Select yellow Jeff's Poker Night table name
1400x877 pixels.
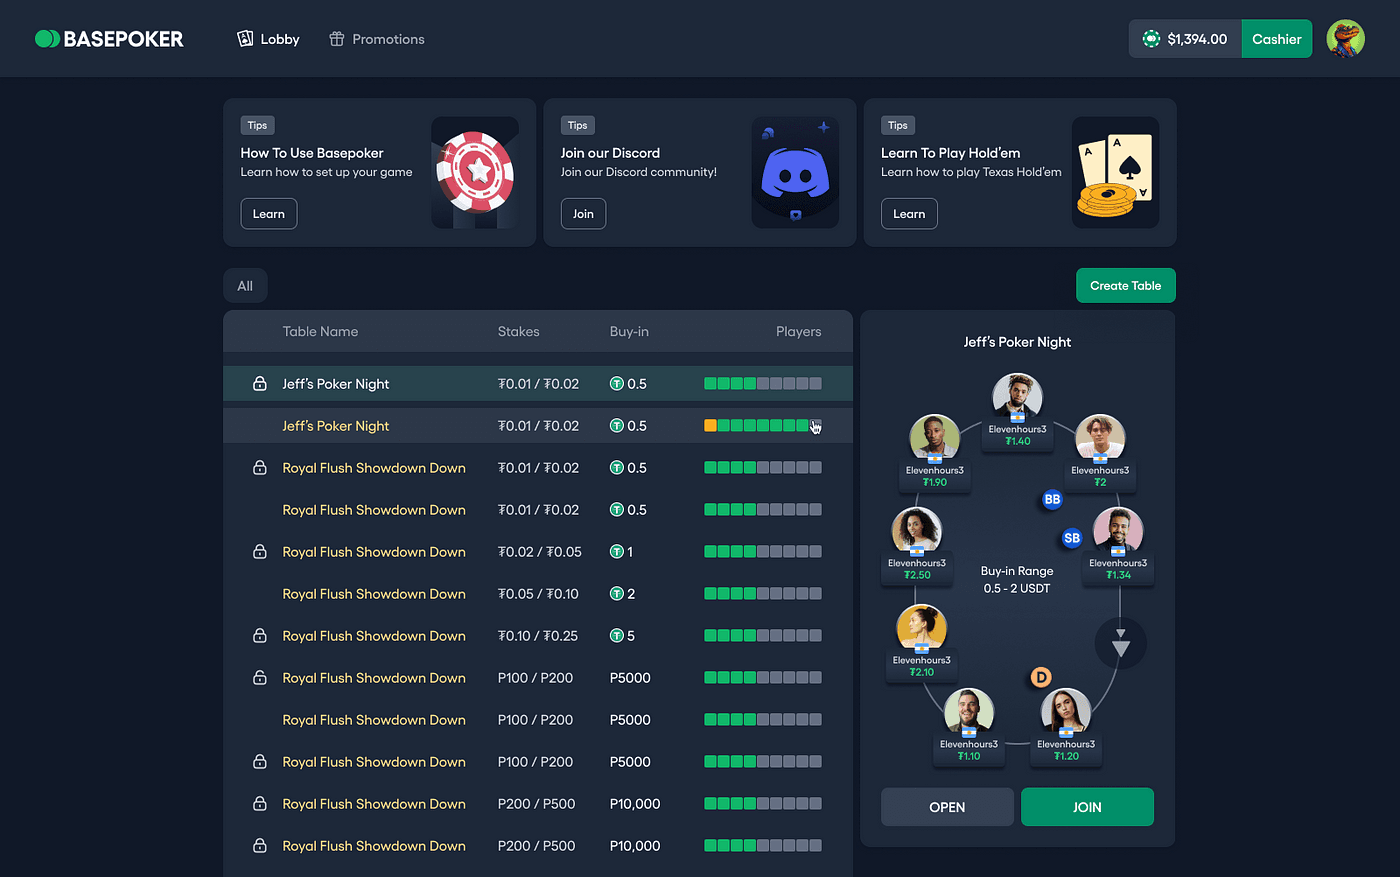[336, 426]
